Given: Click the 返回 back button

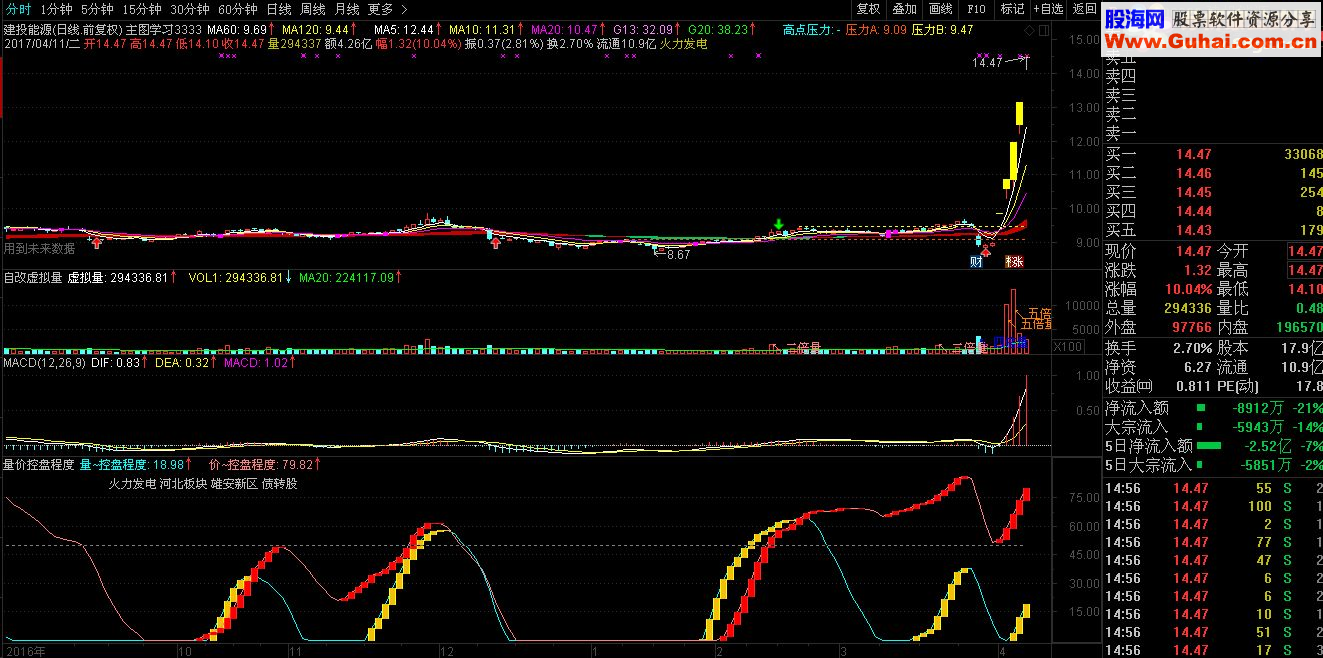Looking at the screenshot, I should [x=1084, y=9].
